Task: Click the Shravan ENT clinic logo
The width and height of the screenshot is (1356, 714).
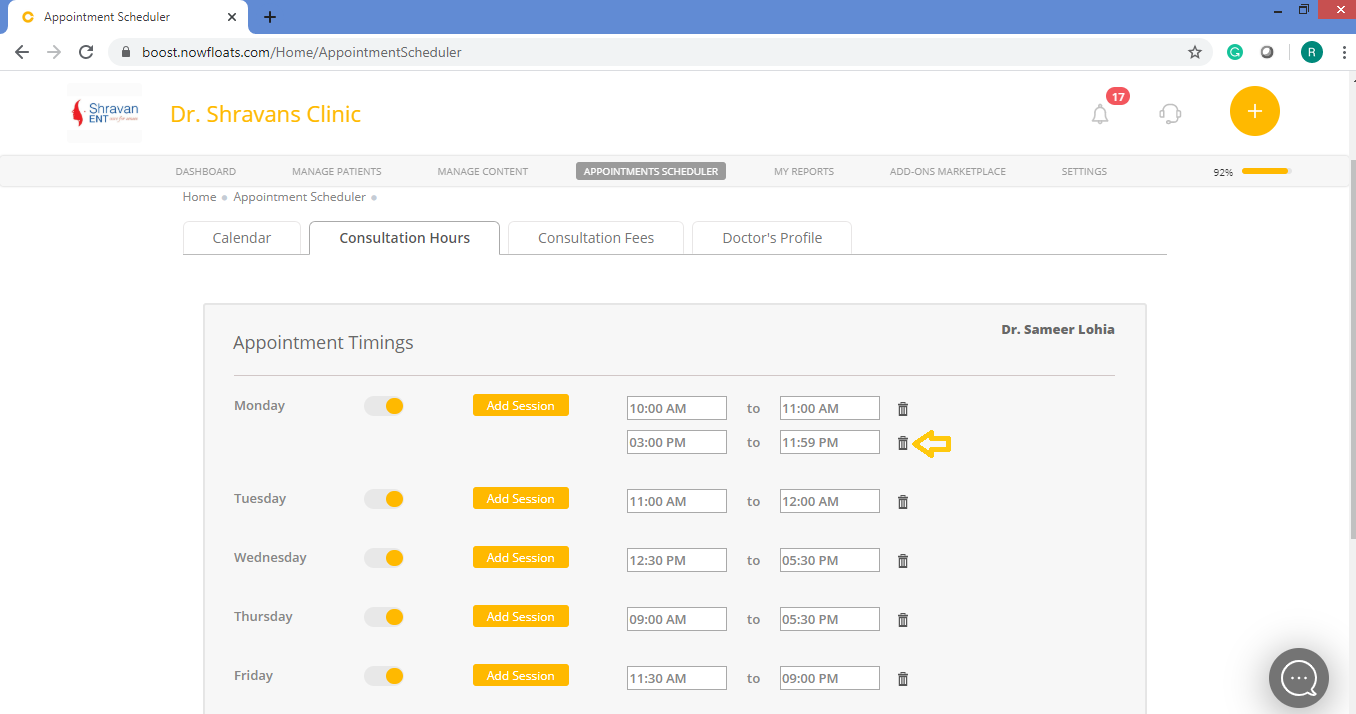Action: (103, 110)
